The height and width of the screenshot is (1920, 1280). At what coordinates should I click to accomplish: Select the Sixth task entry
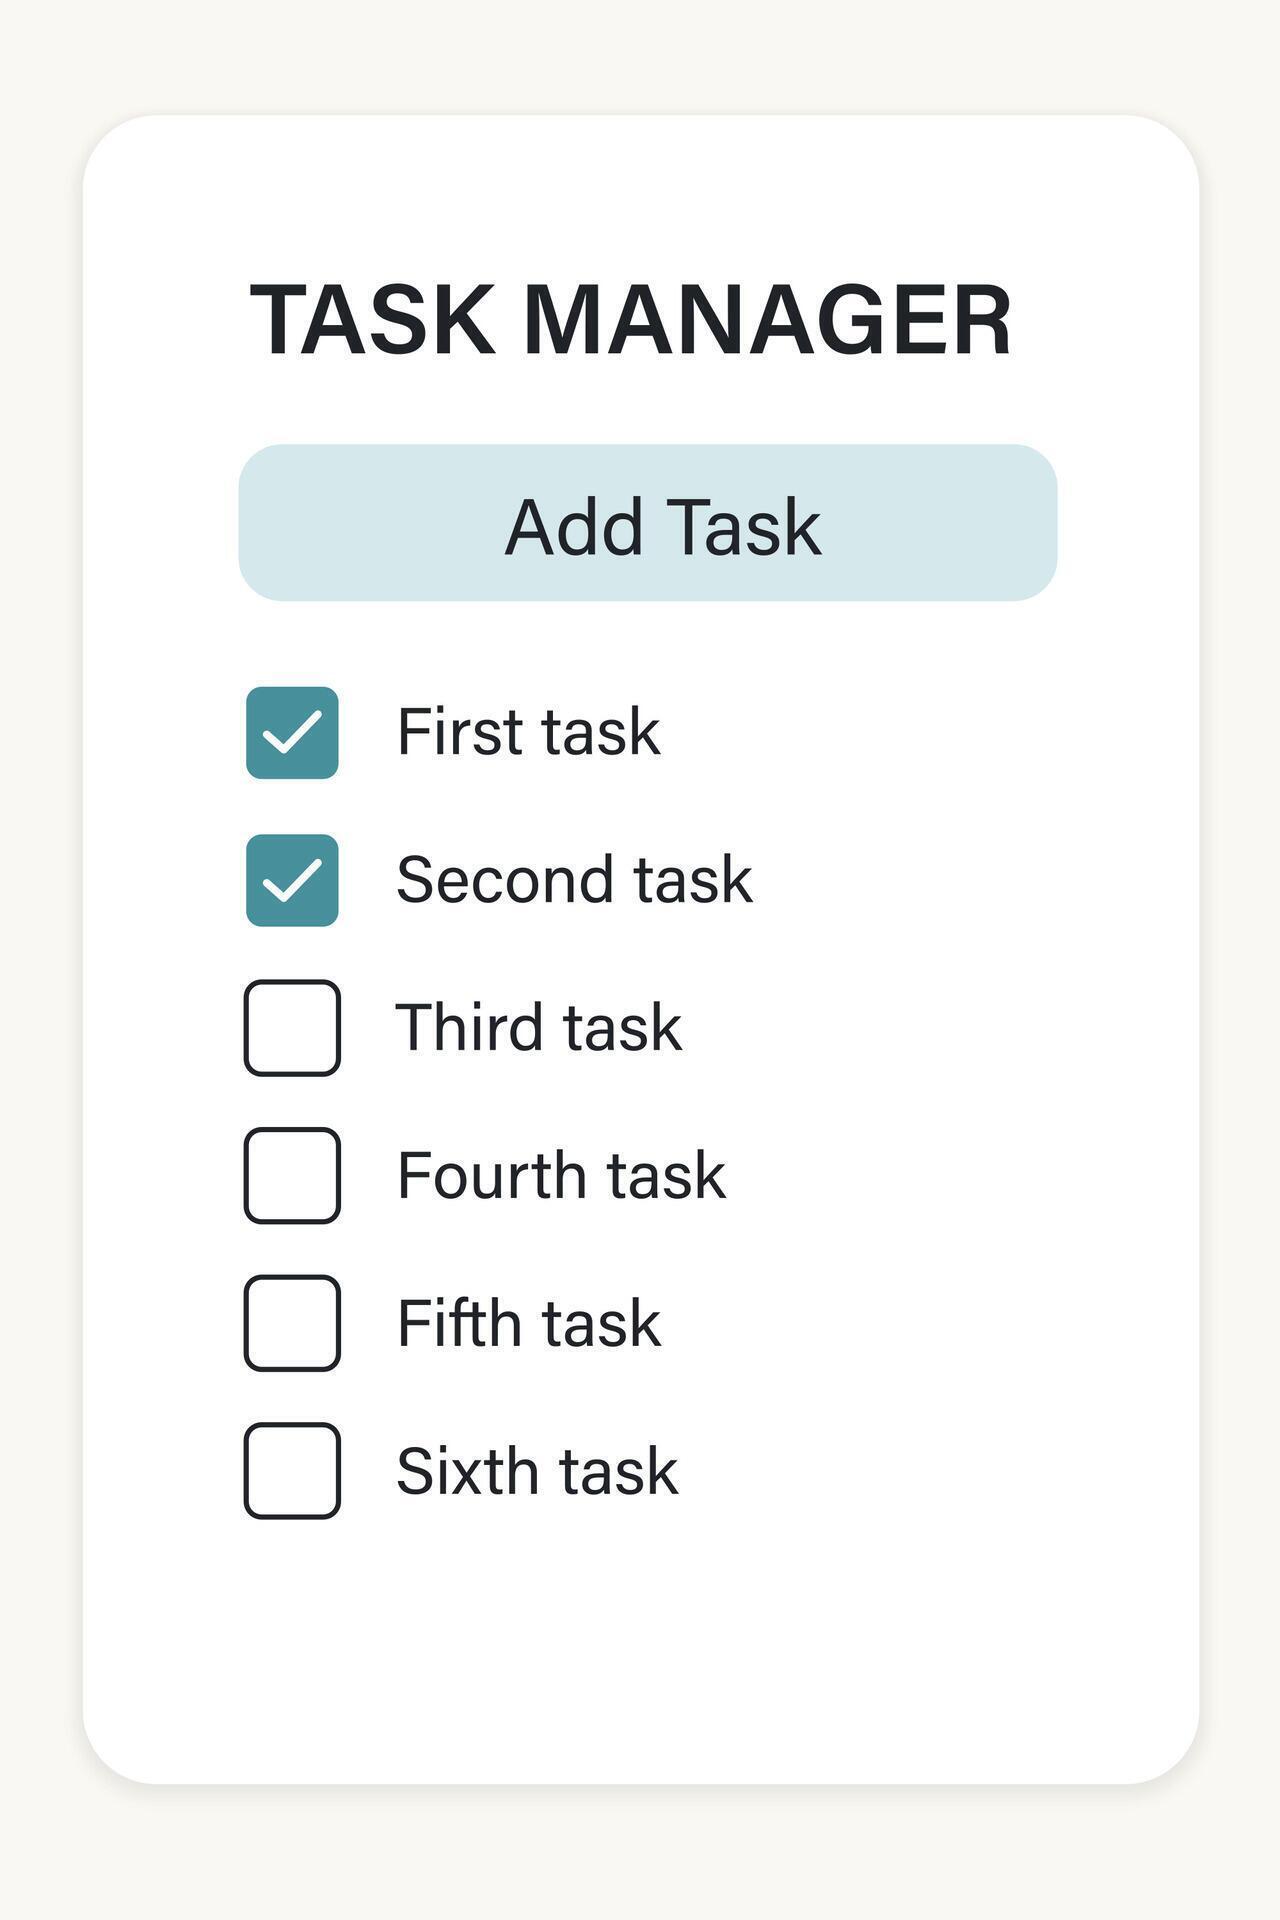[x=536, y=1466]
